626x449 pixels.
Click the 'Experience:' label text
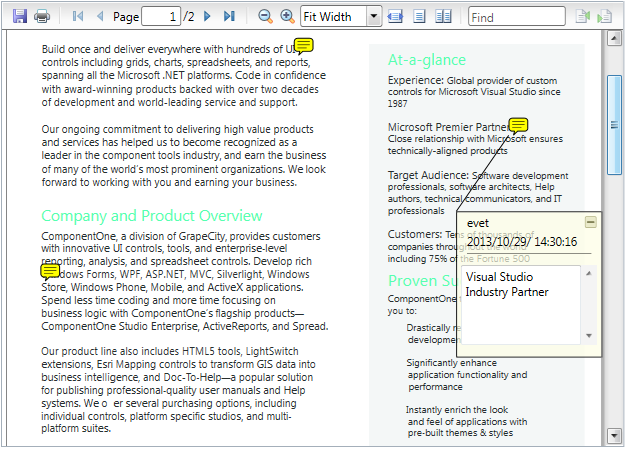[x=416, y=80]
